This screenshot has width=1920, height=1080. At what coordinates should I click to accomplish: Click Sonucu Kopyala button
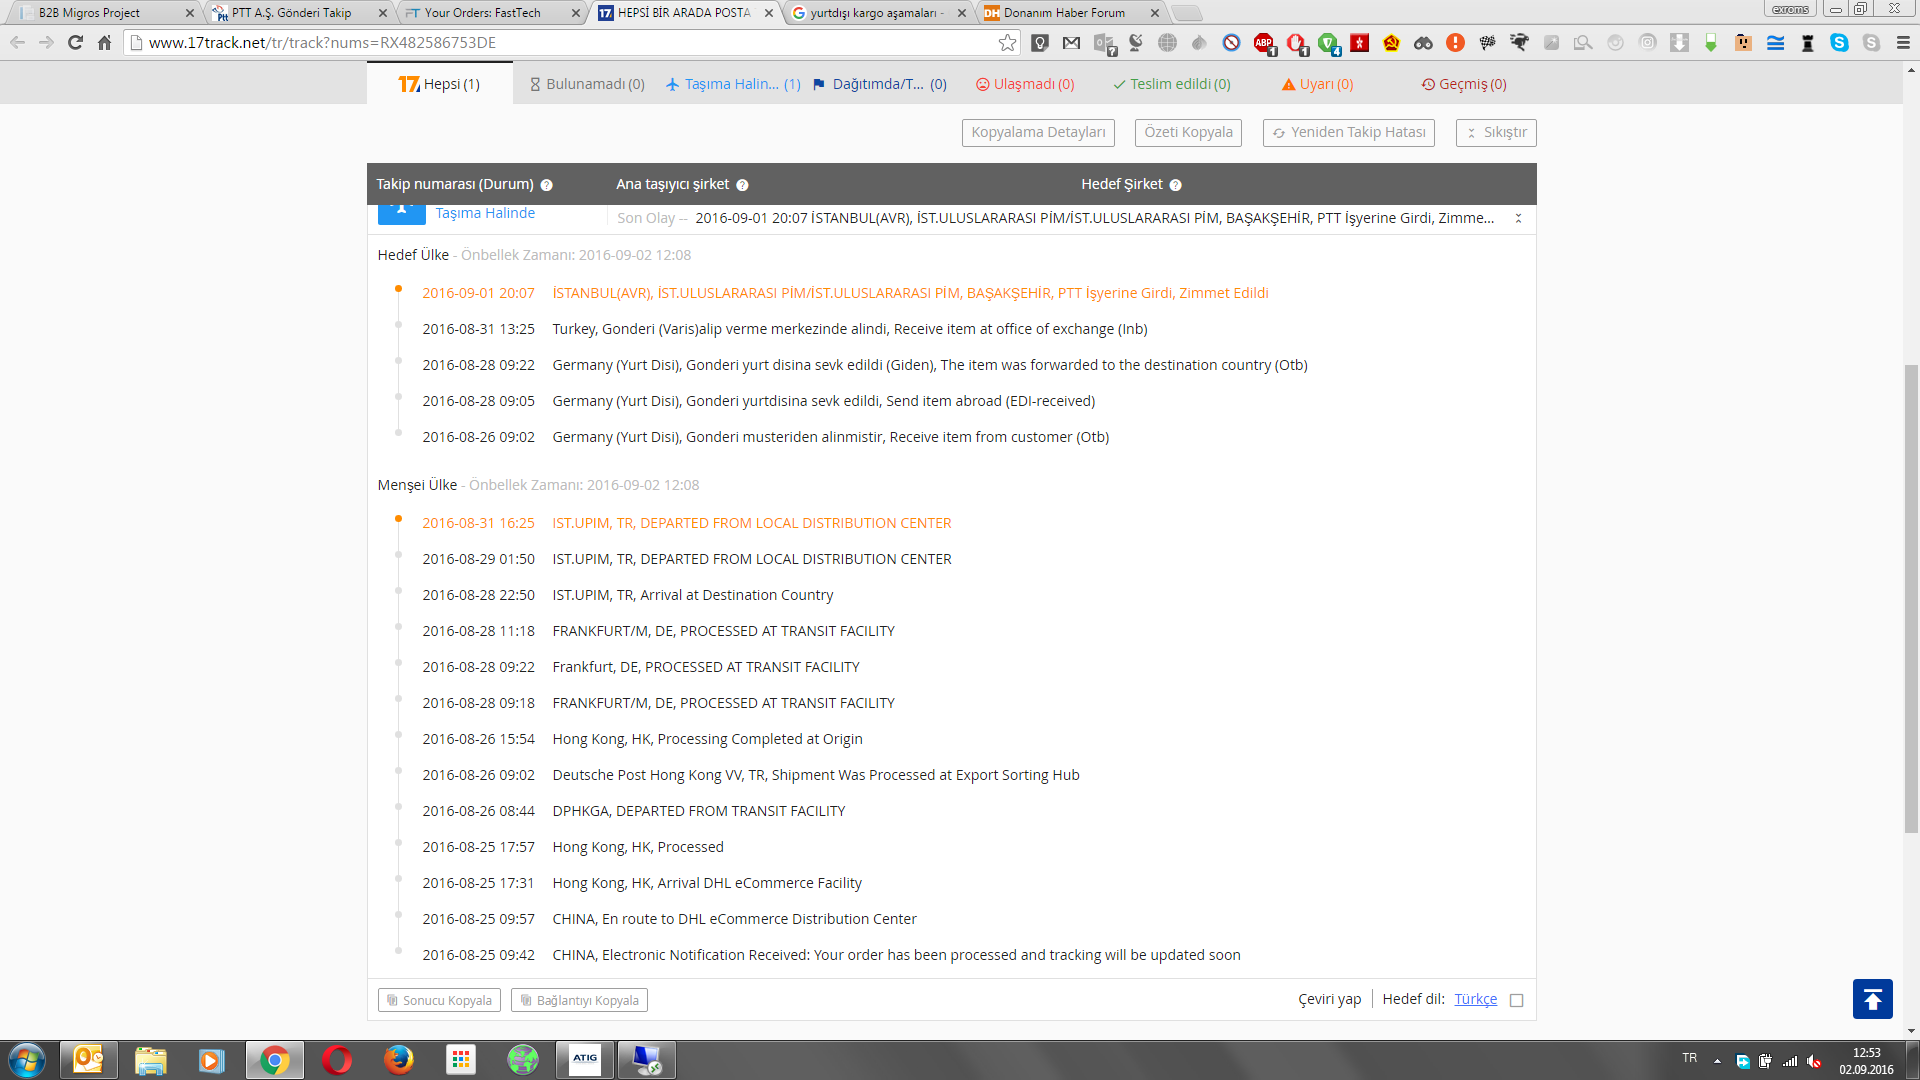[439, 1000]
